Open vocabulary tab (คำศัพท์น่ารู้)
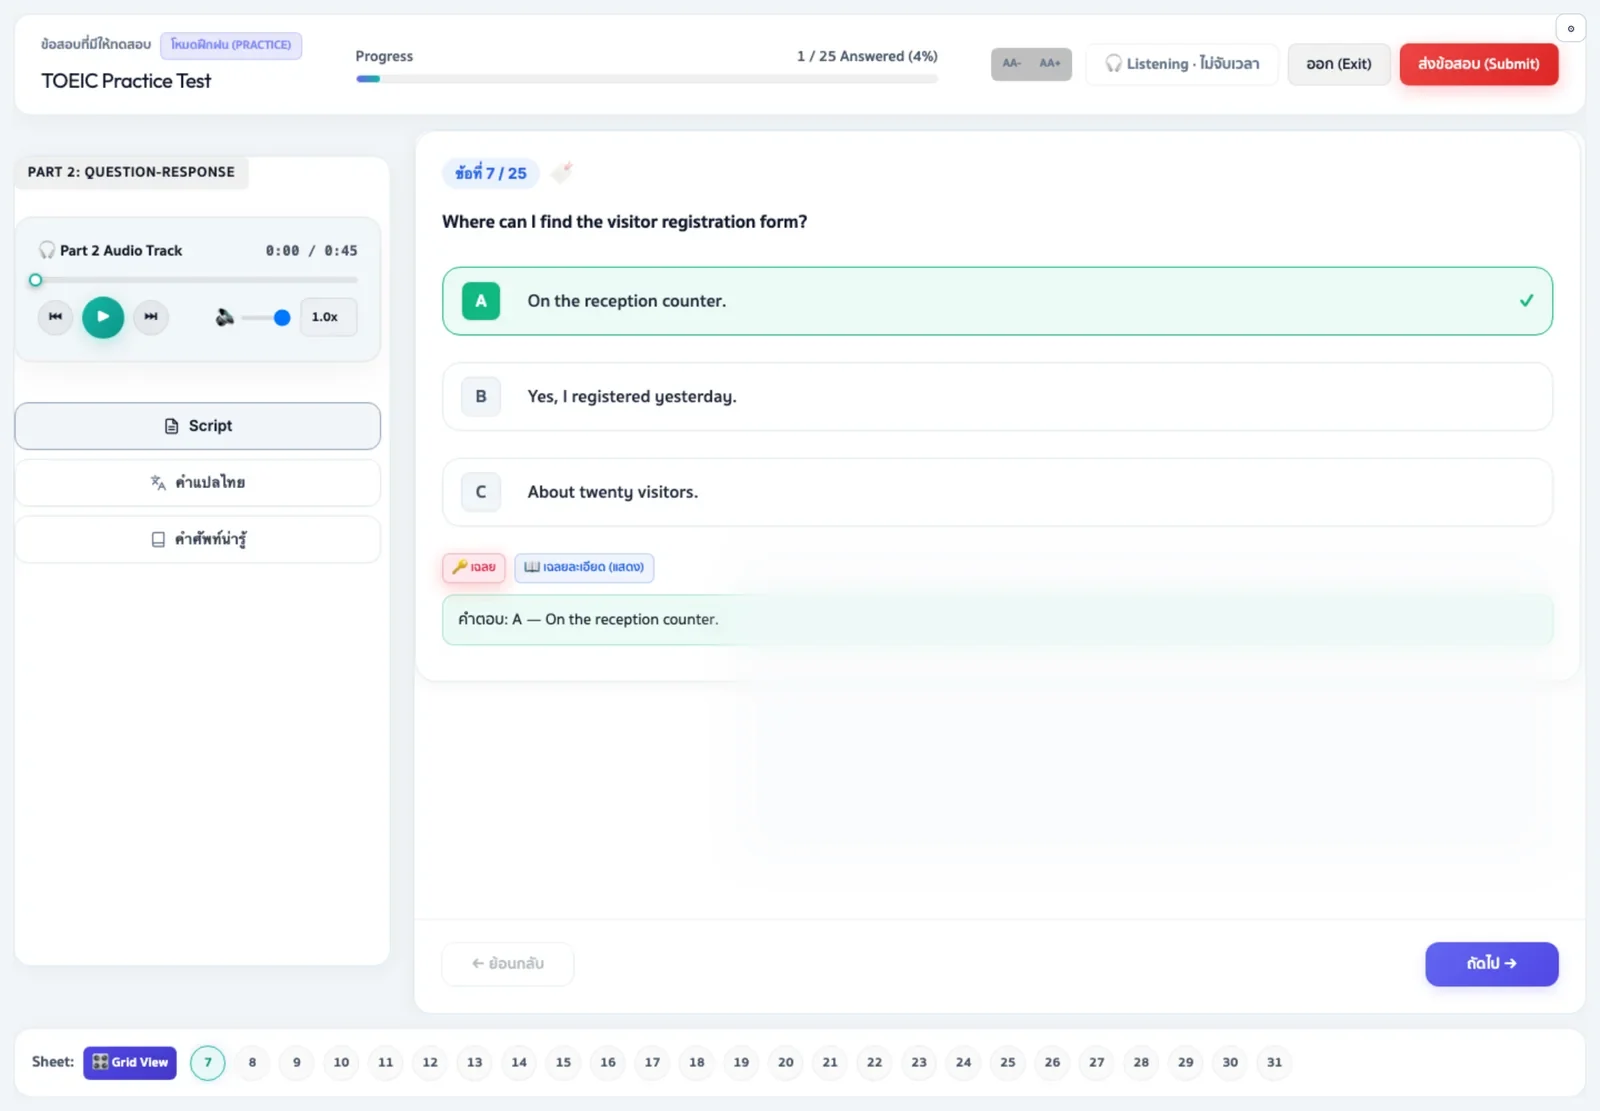This screenshot has height=1111, width=1600. click(x=197, y=539)
